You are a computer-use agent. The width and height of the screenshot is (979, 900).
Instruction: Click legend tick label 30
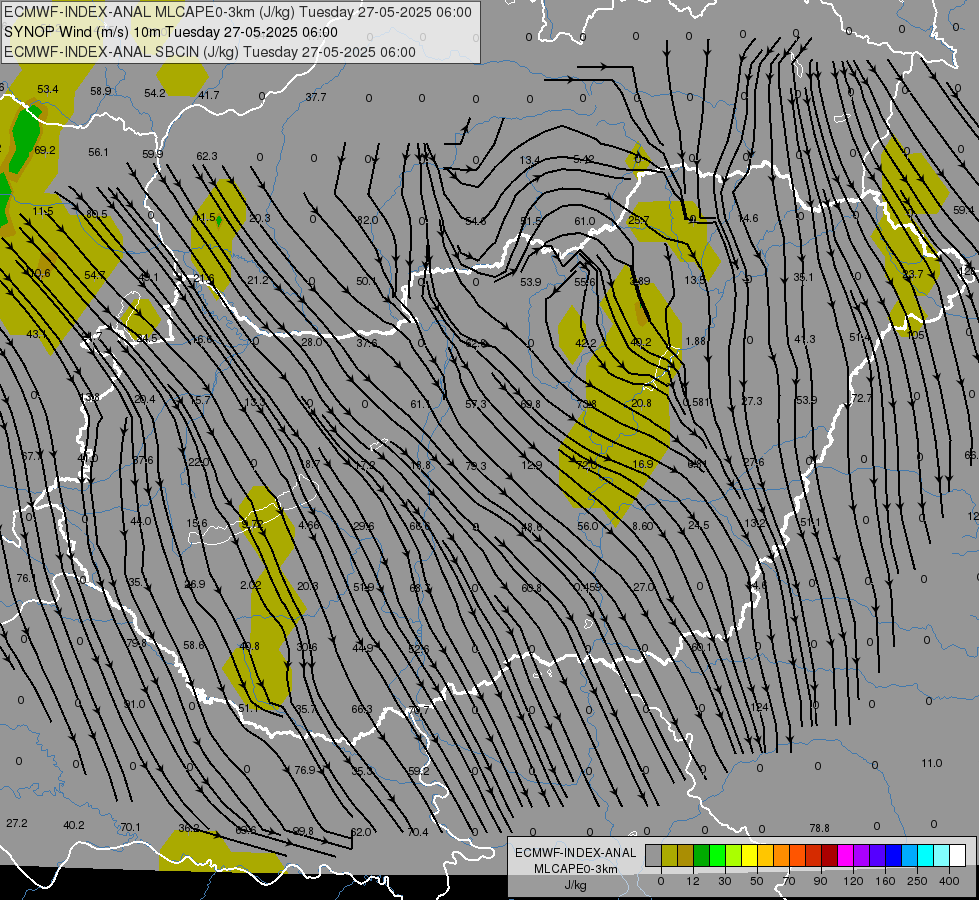coord(724,881)
